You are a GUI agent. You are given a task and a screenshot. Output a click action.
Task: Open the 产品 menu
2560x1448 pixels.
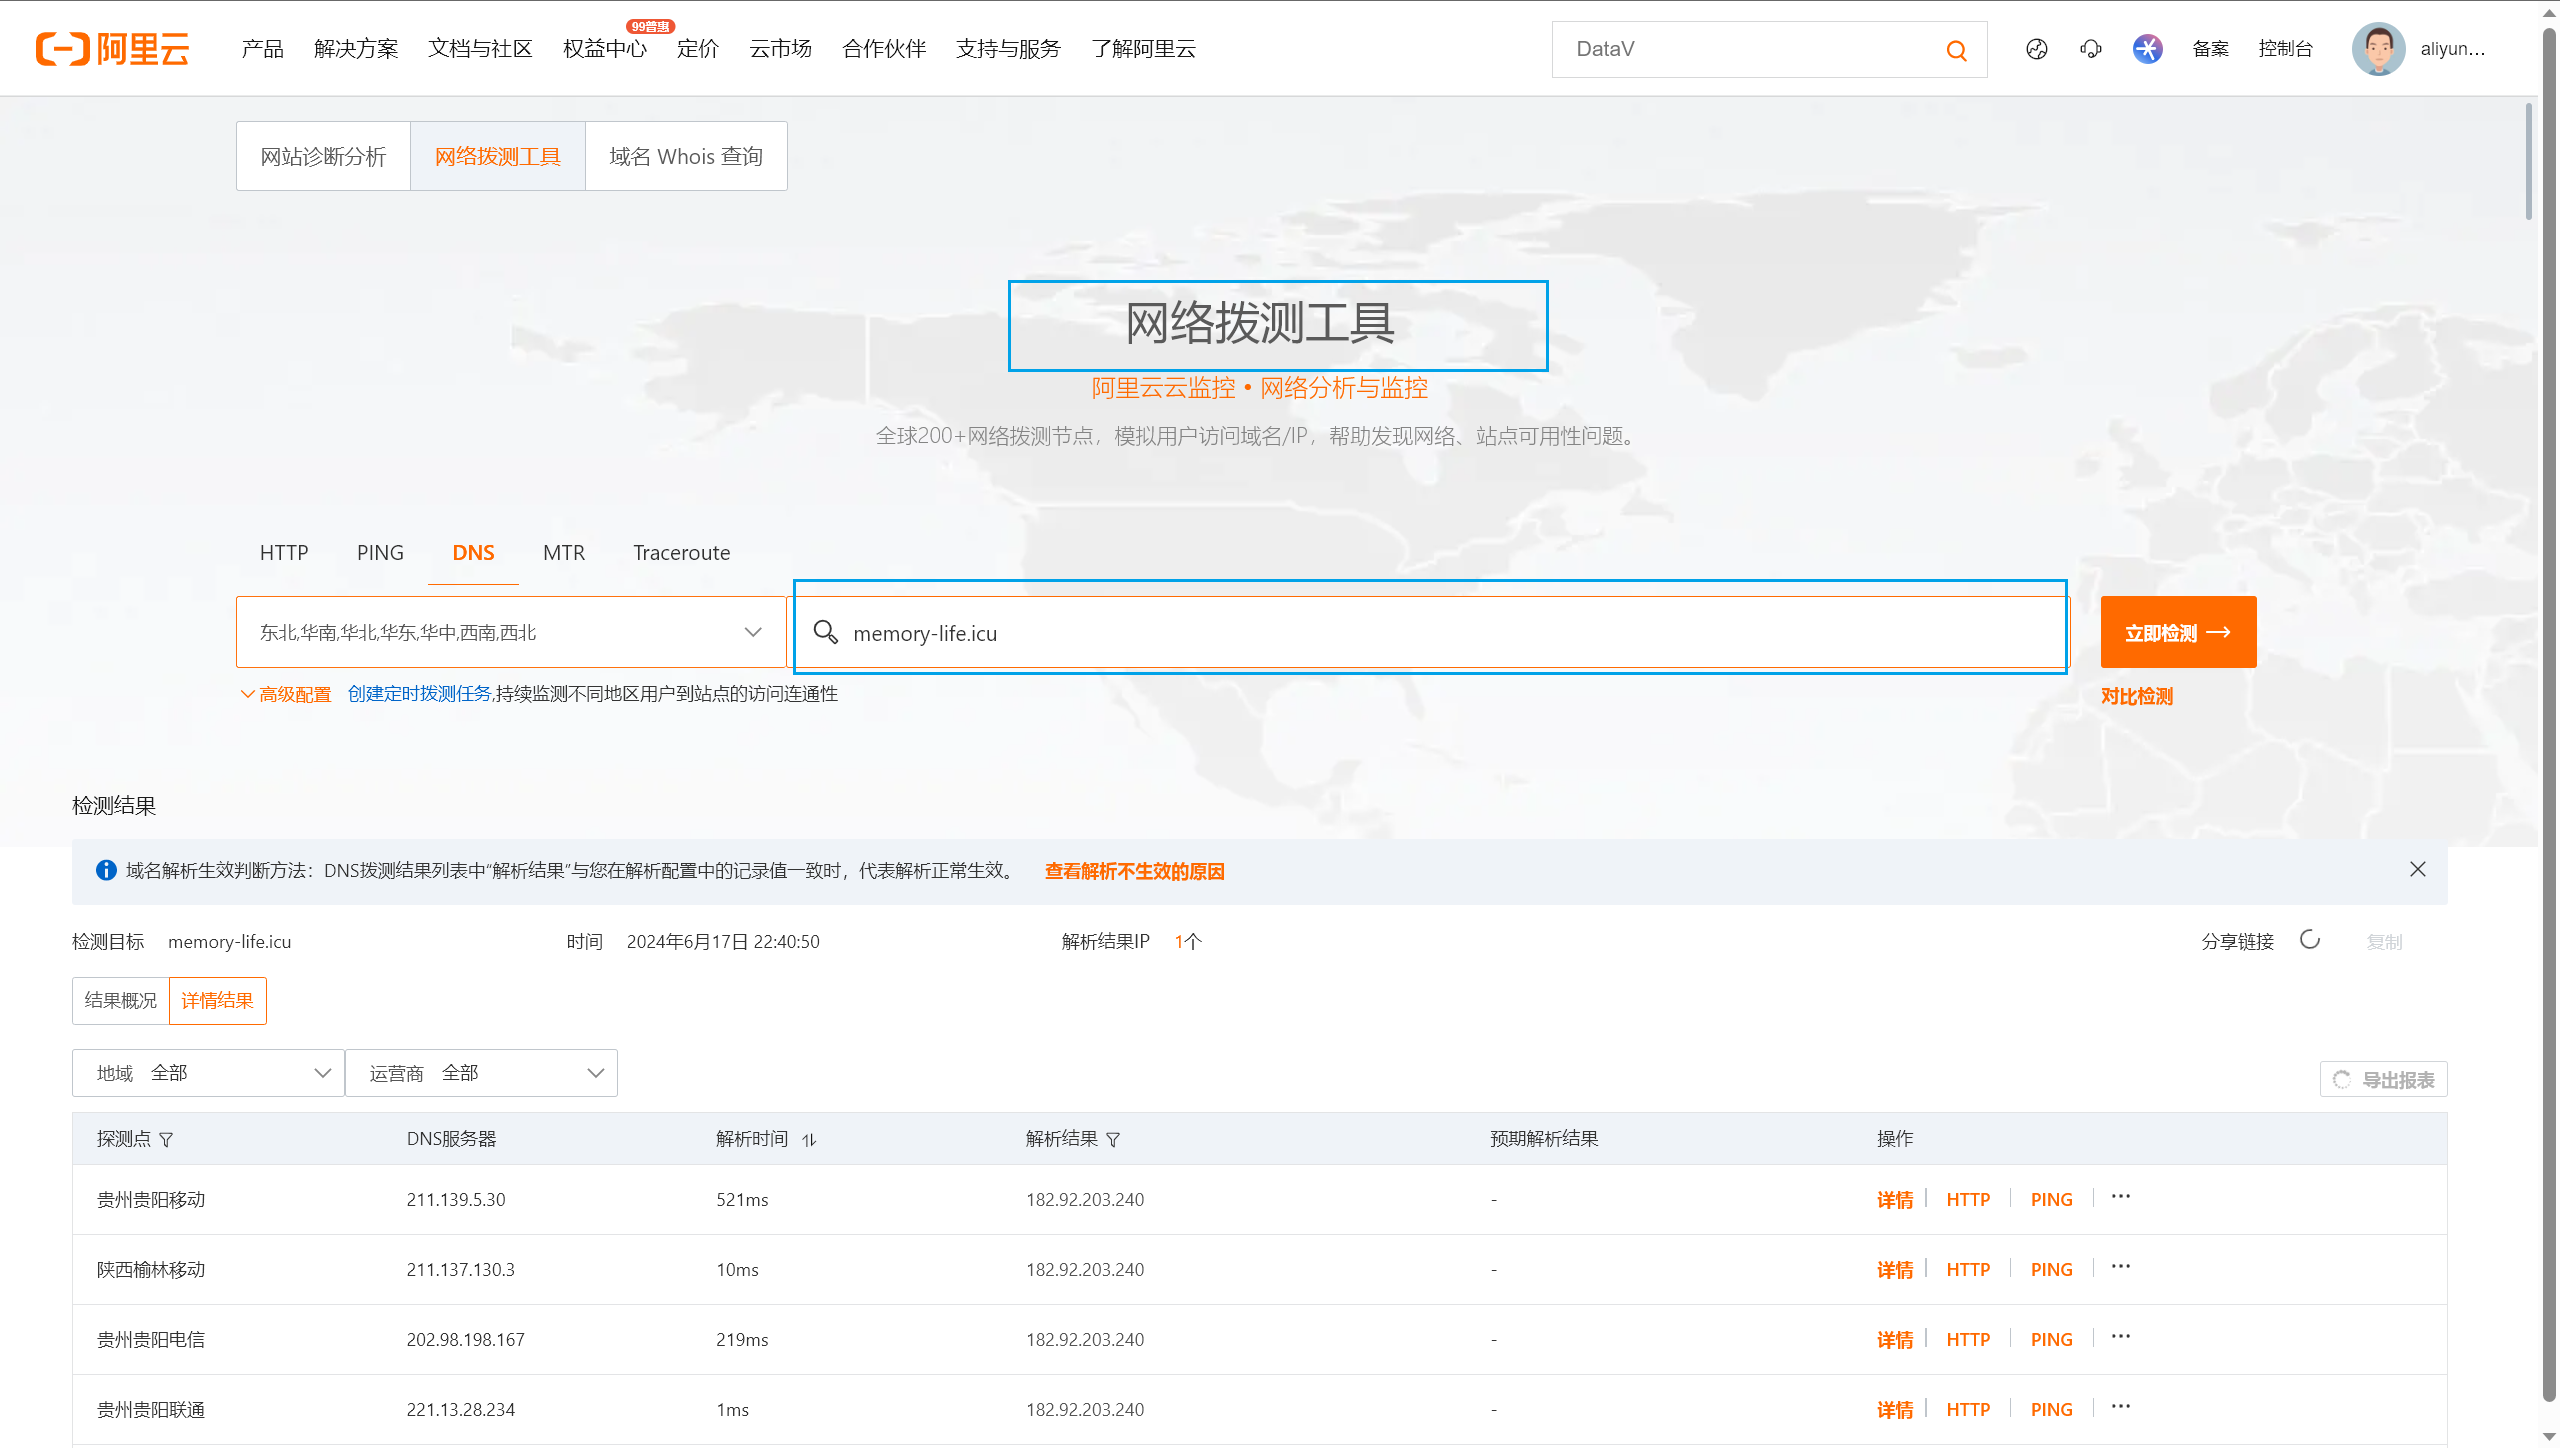click(x=262, y=49)
